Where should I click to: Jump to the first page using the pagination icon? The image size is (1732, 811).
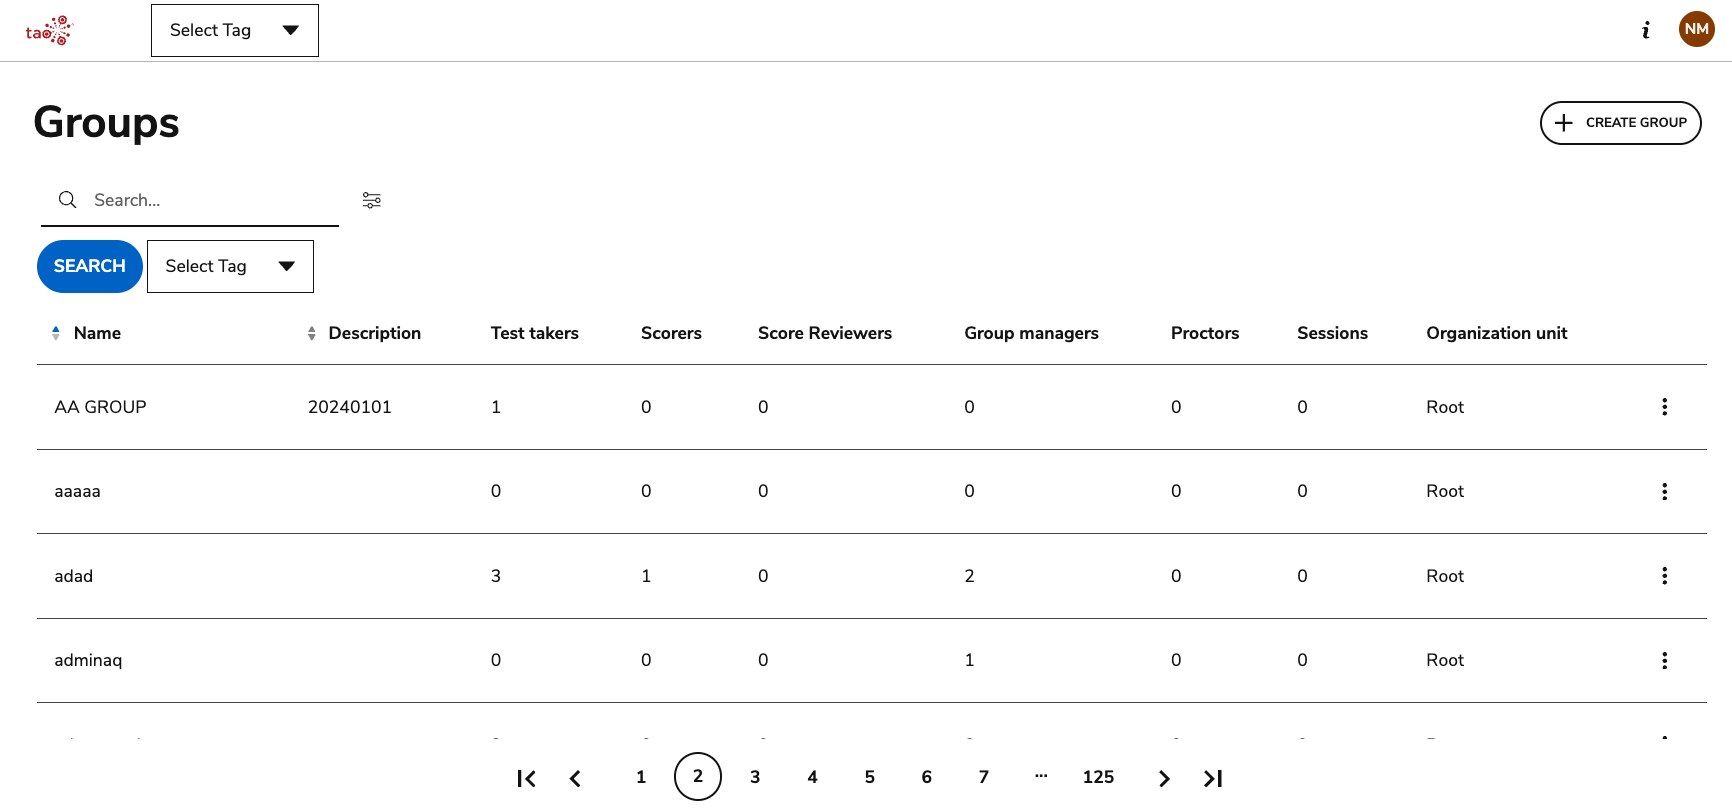pyautogui.click(x=526, y=777)
